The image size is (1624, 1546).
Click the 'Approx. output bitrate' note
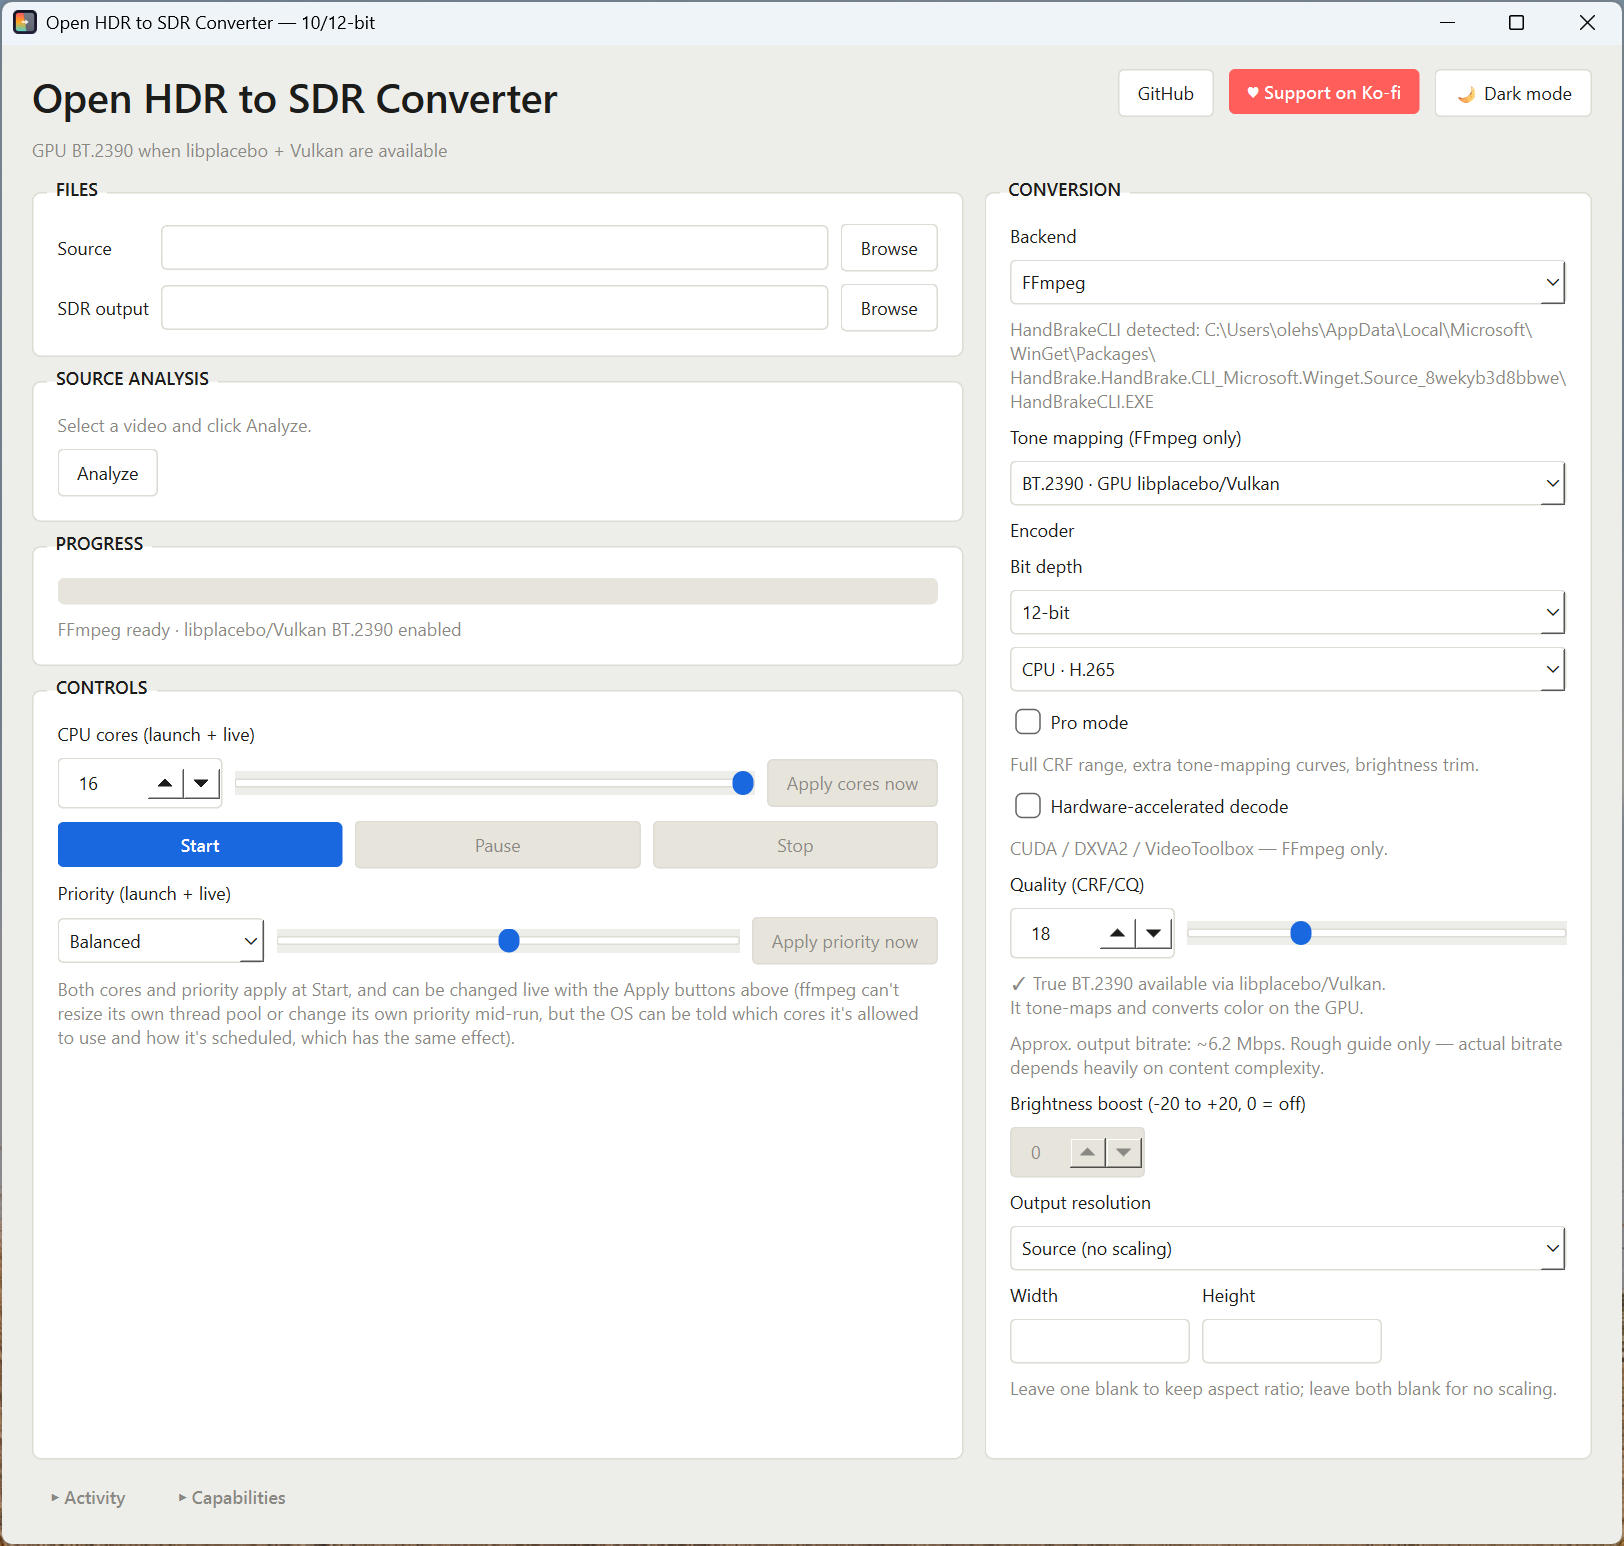pyautogui.click(x=1286, y=1056)
